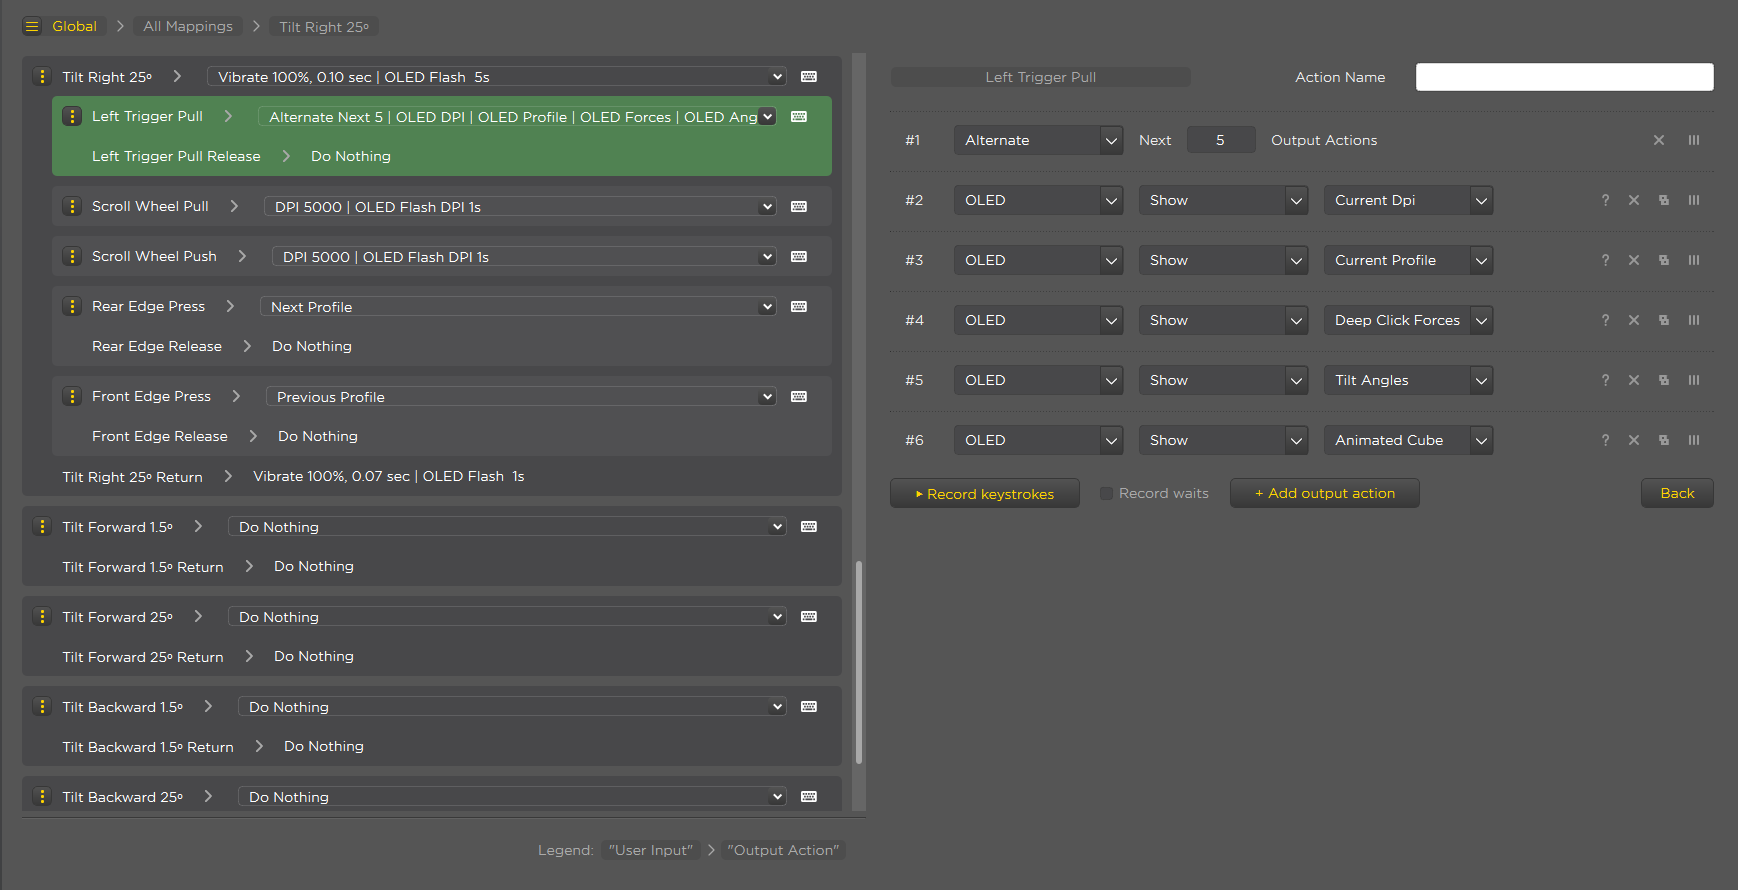Click the reorder handle for action #6

tap(1694, 440)
